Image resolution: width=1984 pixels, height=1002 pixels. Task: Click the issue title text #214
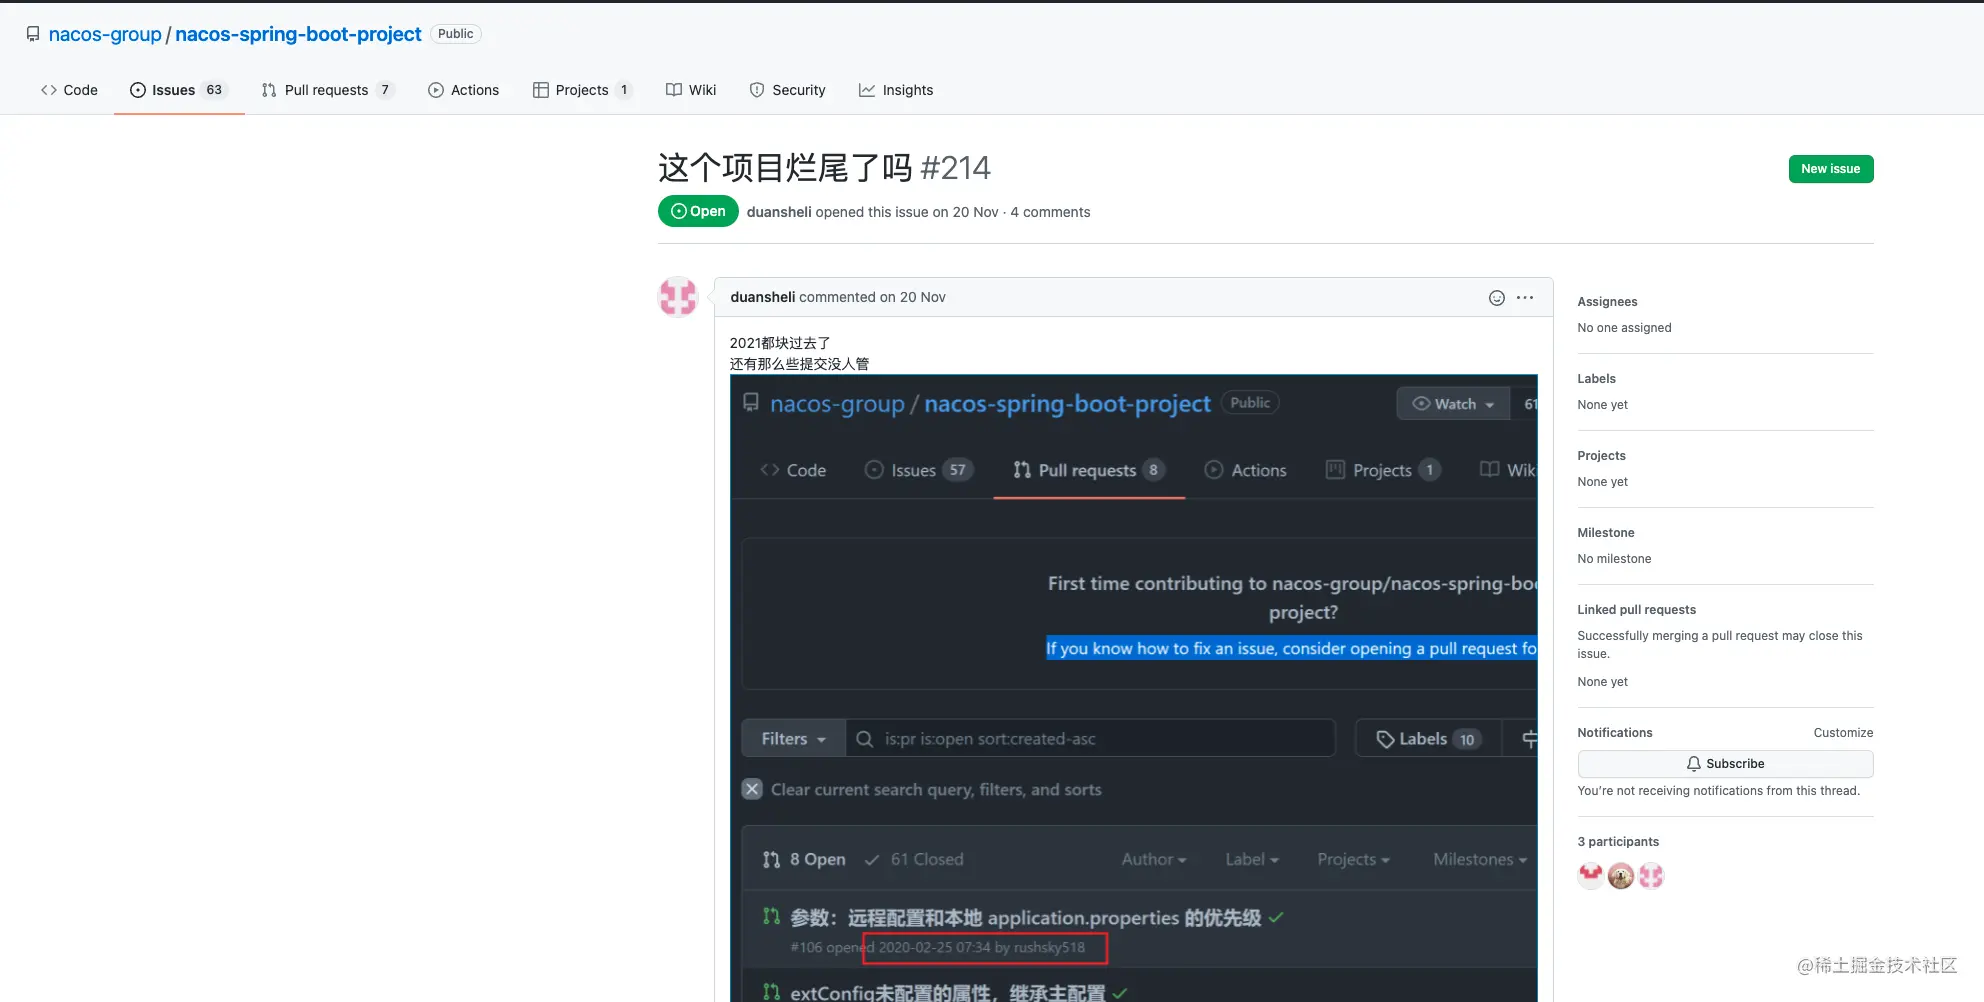click(955, 168)
